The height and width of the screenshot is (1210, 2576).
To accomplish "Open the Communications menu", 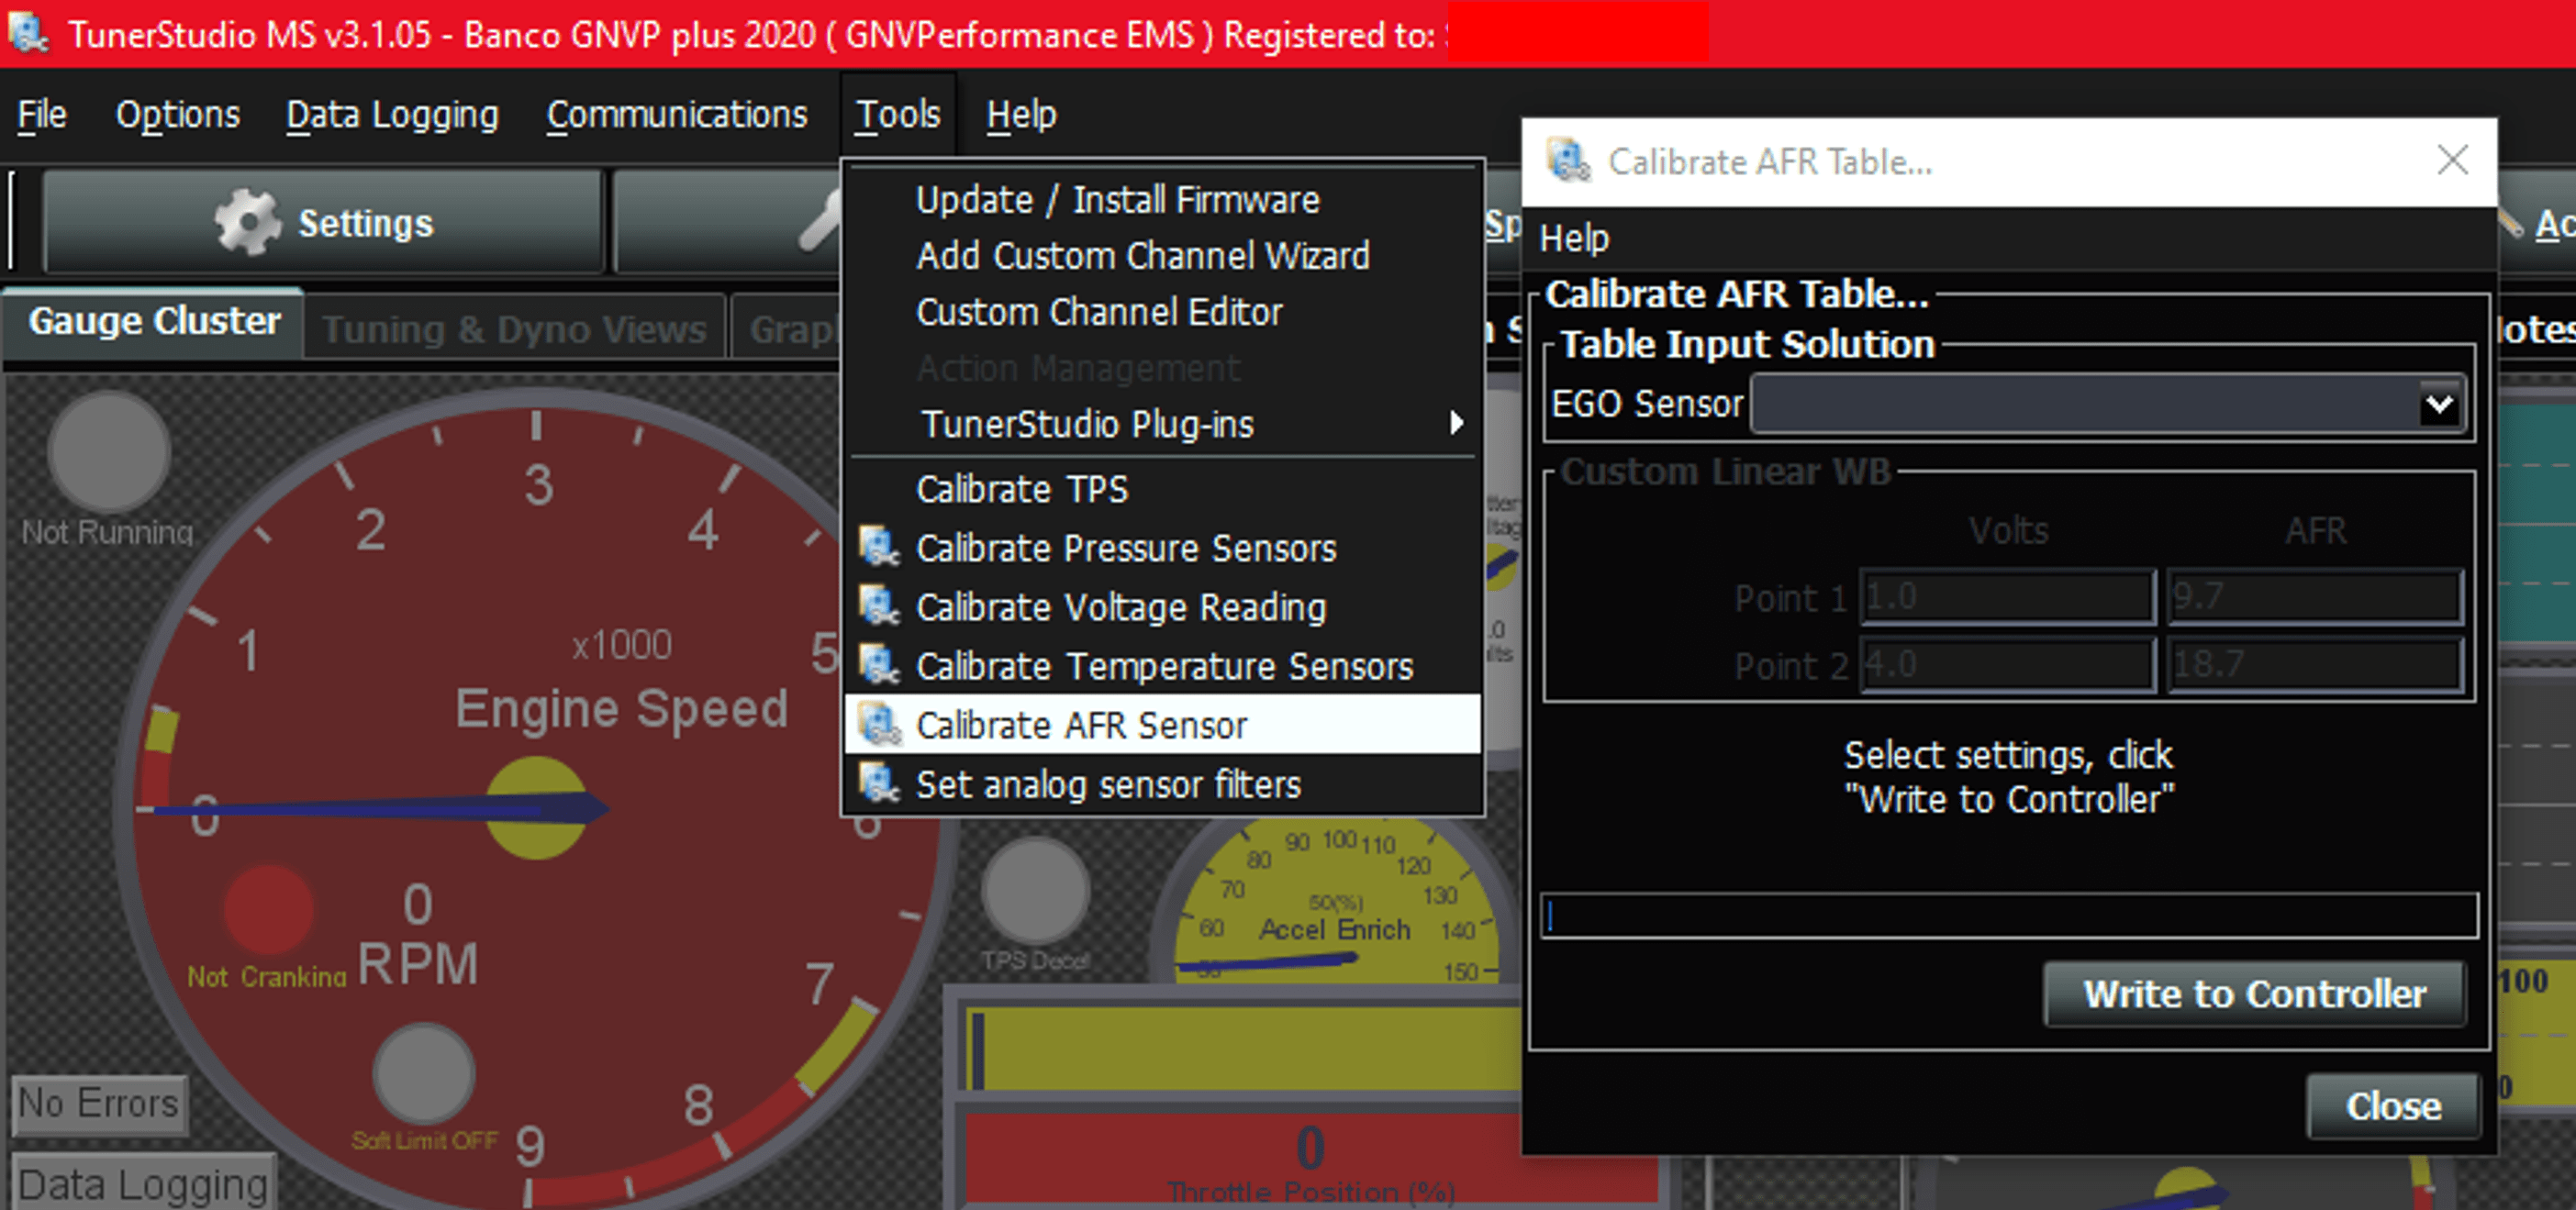I will (x=677, y=115).
